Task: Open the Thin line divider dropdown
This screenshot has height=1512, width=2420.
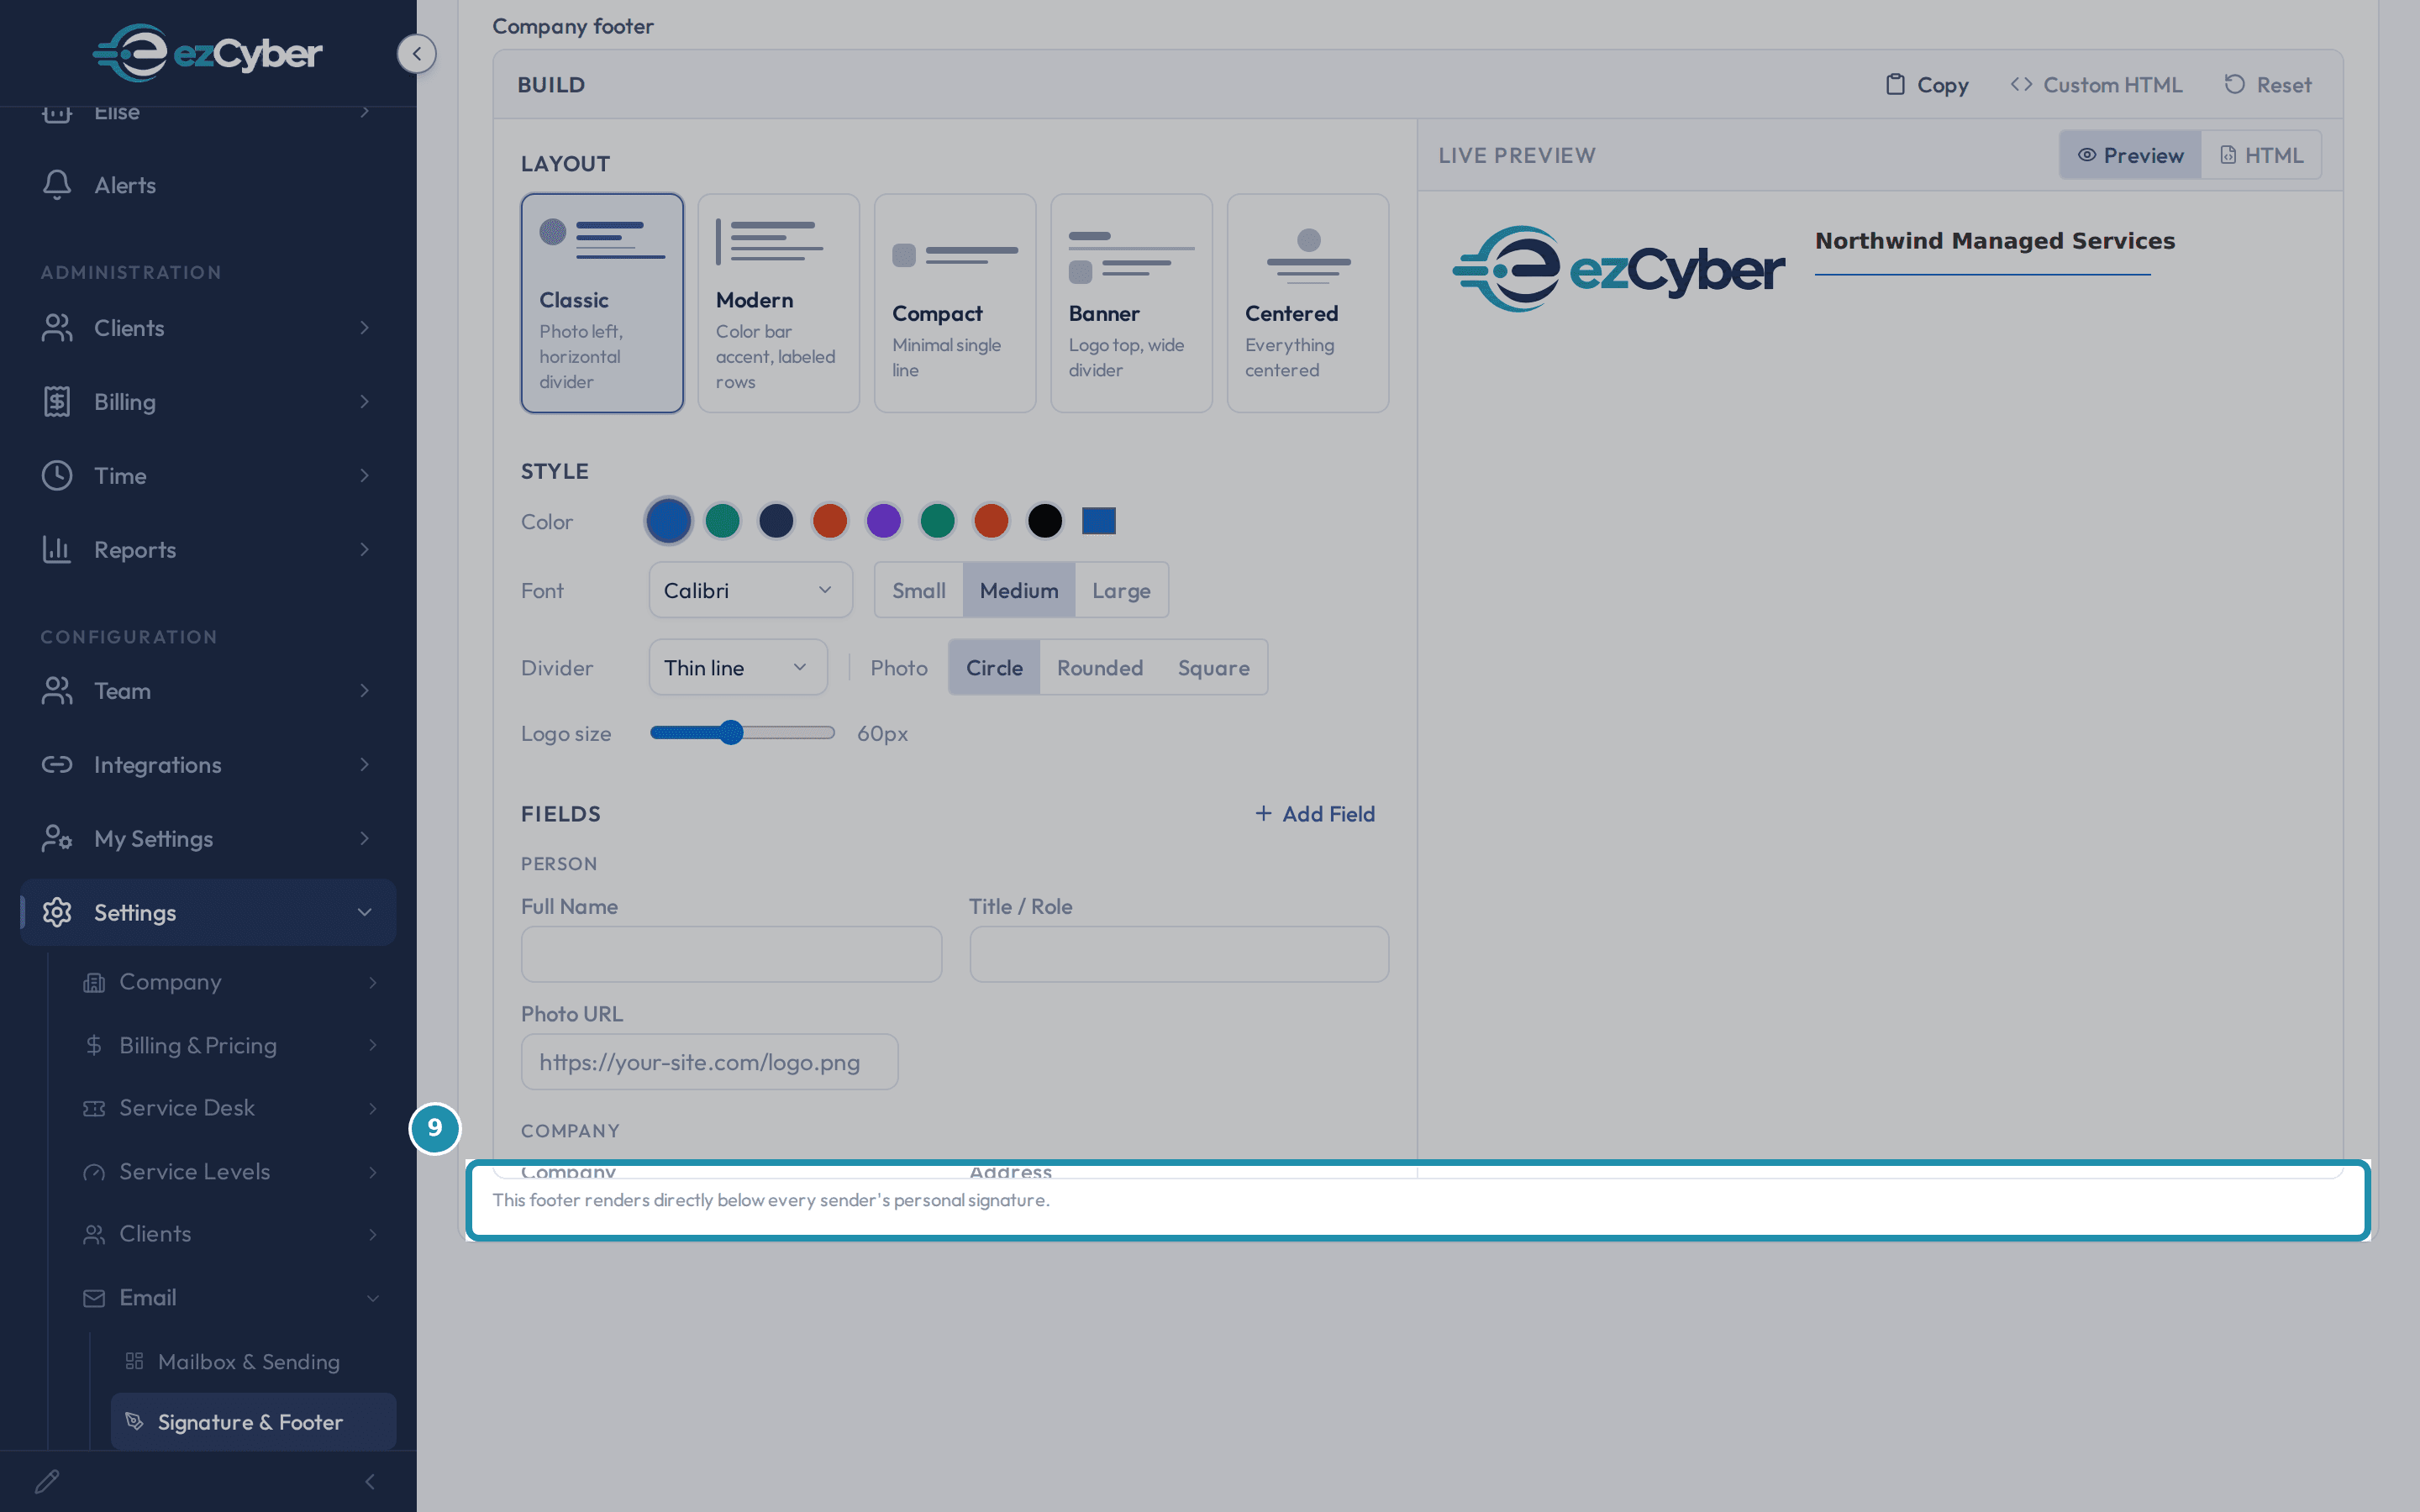Action: (738, 667)
